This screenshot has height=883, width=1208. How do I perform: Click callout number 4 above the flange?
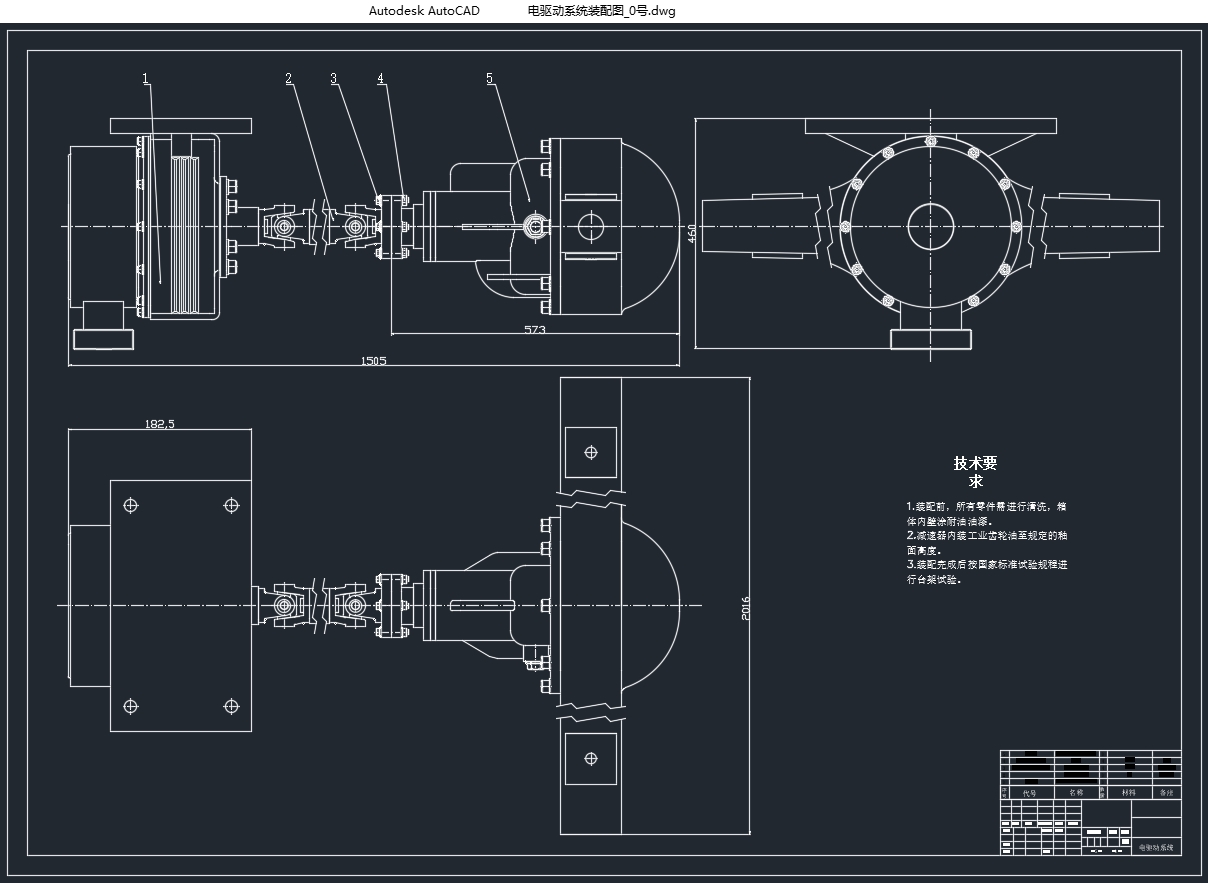381,79
